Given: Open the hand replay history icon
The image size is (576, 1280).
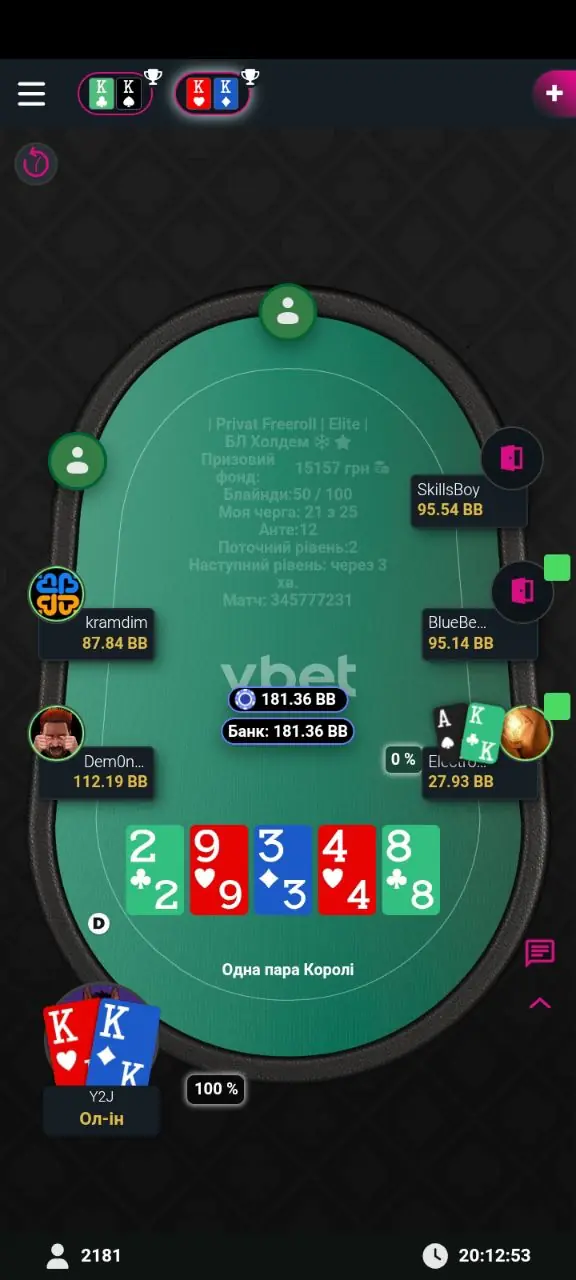Looking at the screenshot, I should pos(36,162).
